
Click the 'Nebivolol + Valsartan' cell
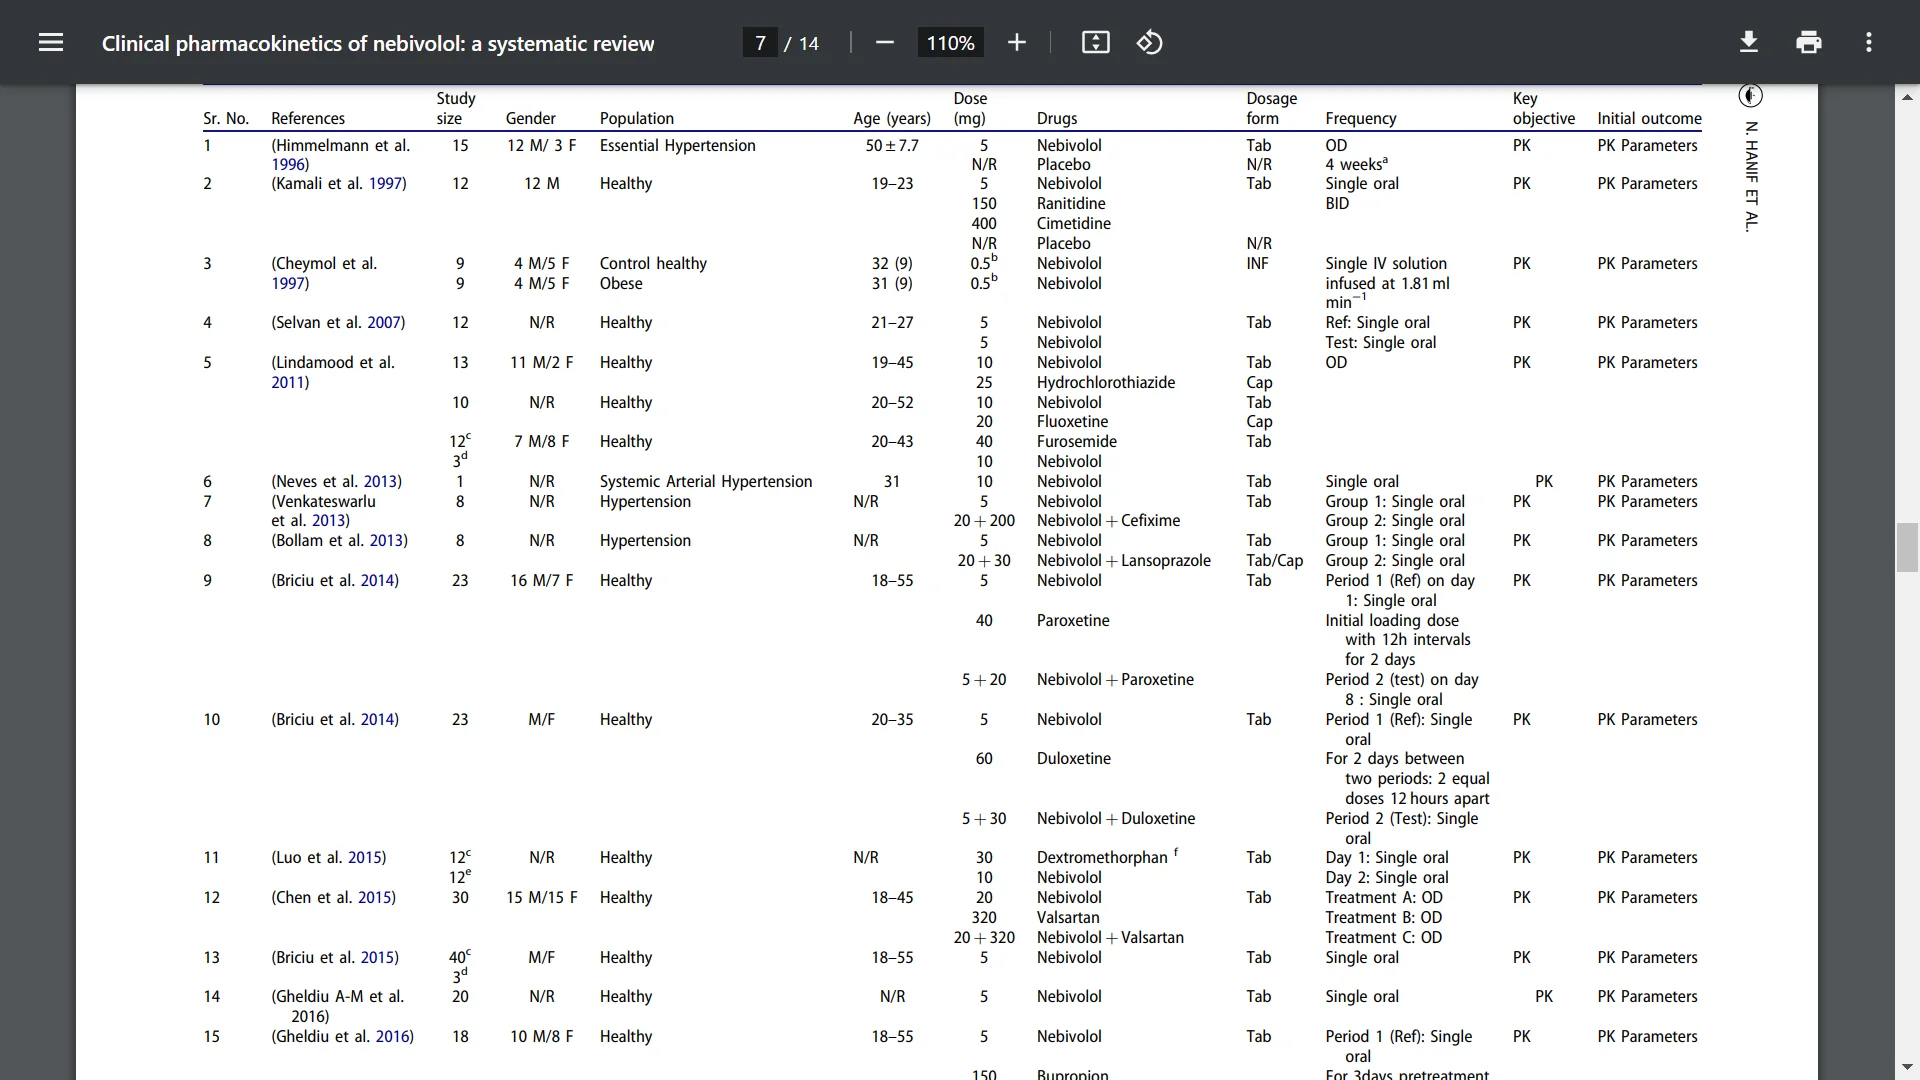[x=1110, y=938]
